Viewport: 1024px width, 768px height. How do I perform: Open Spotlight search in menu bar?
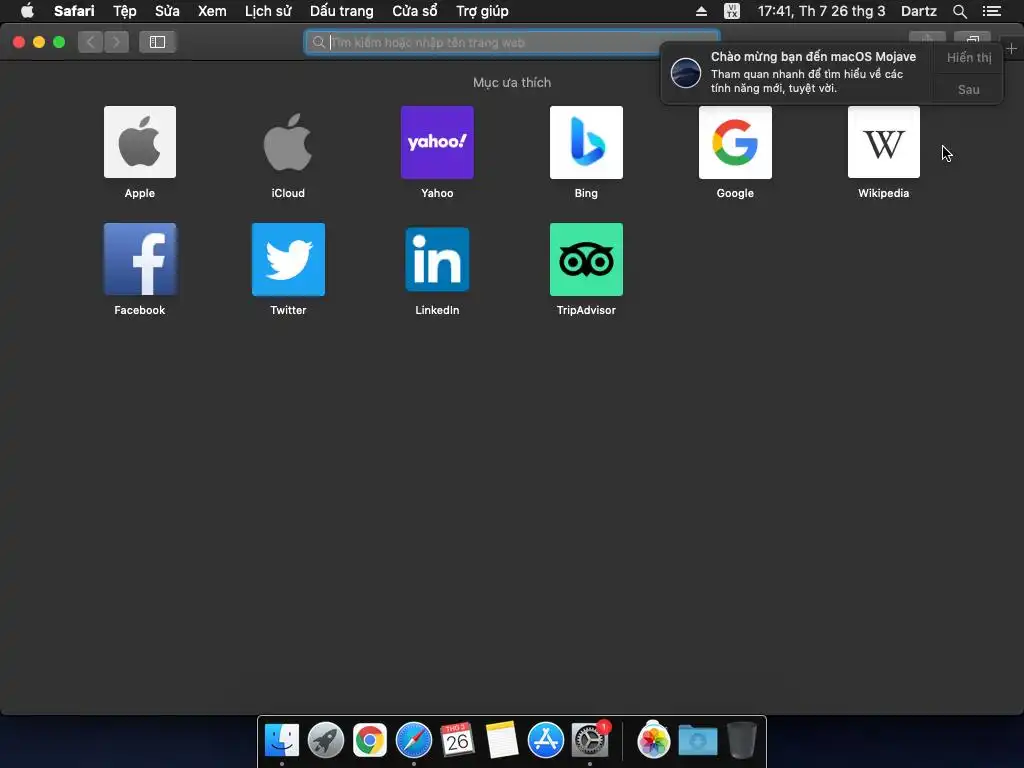click(x=959, y=11)
